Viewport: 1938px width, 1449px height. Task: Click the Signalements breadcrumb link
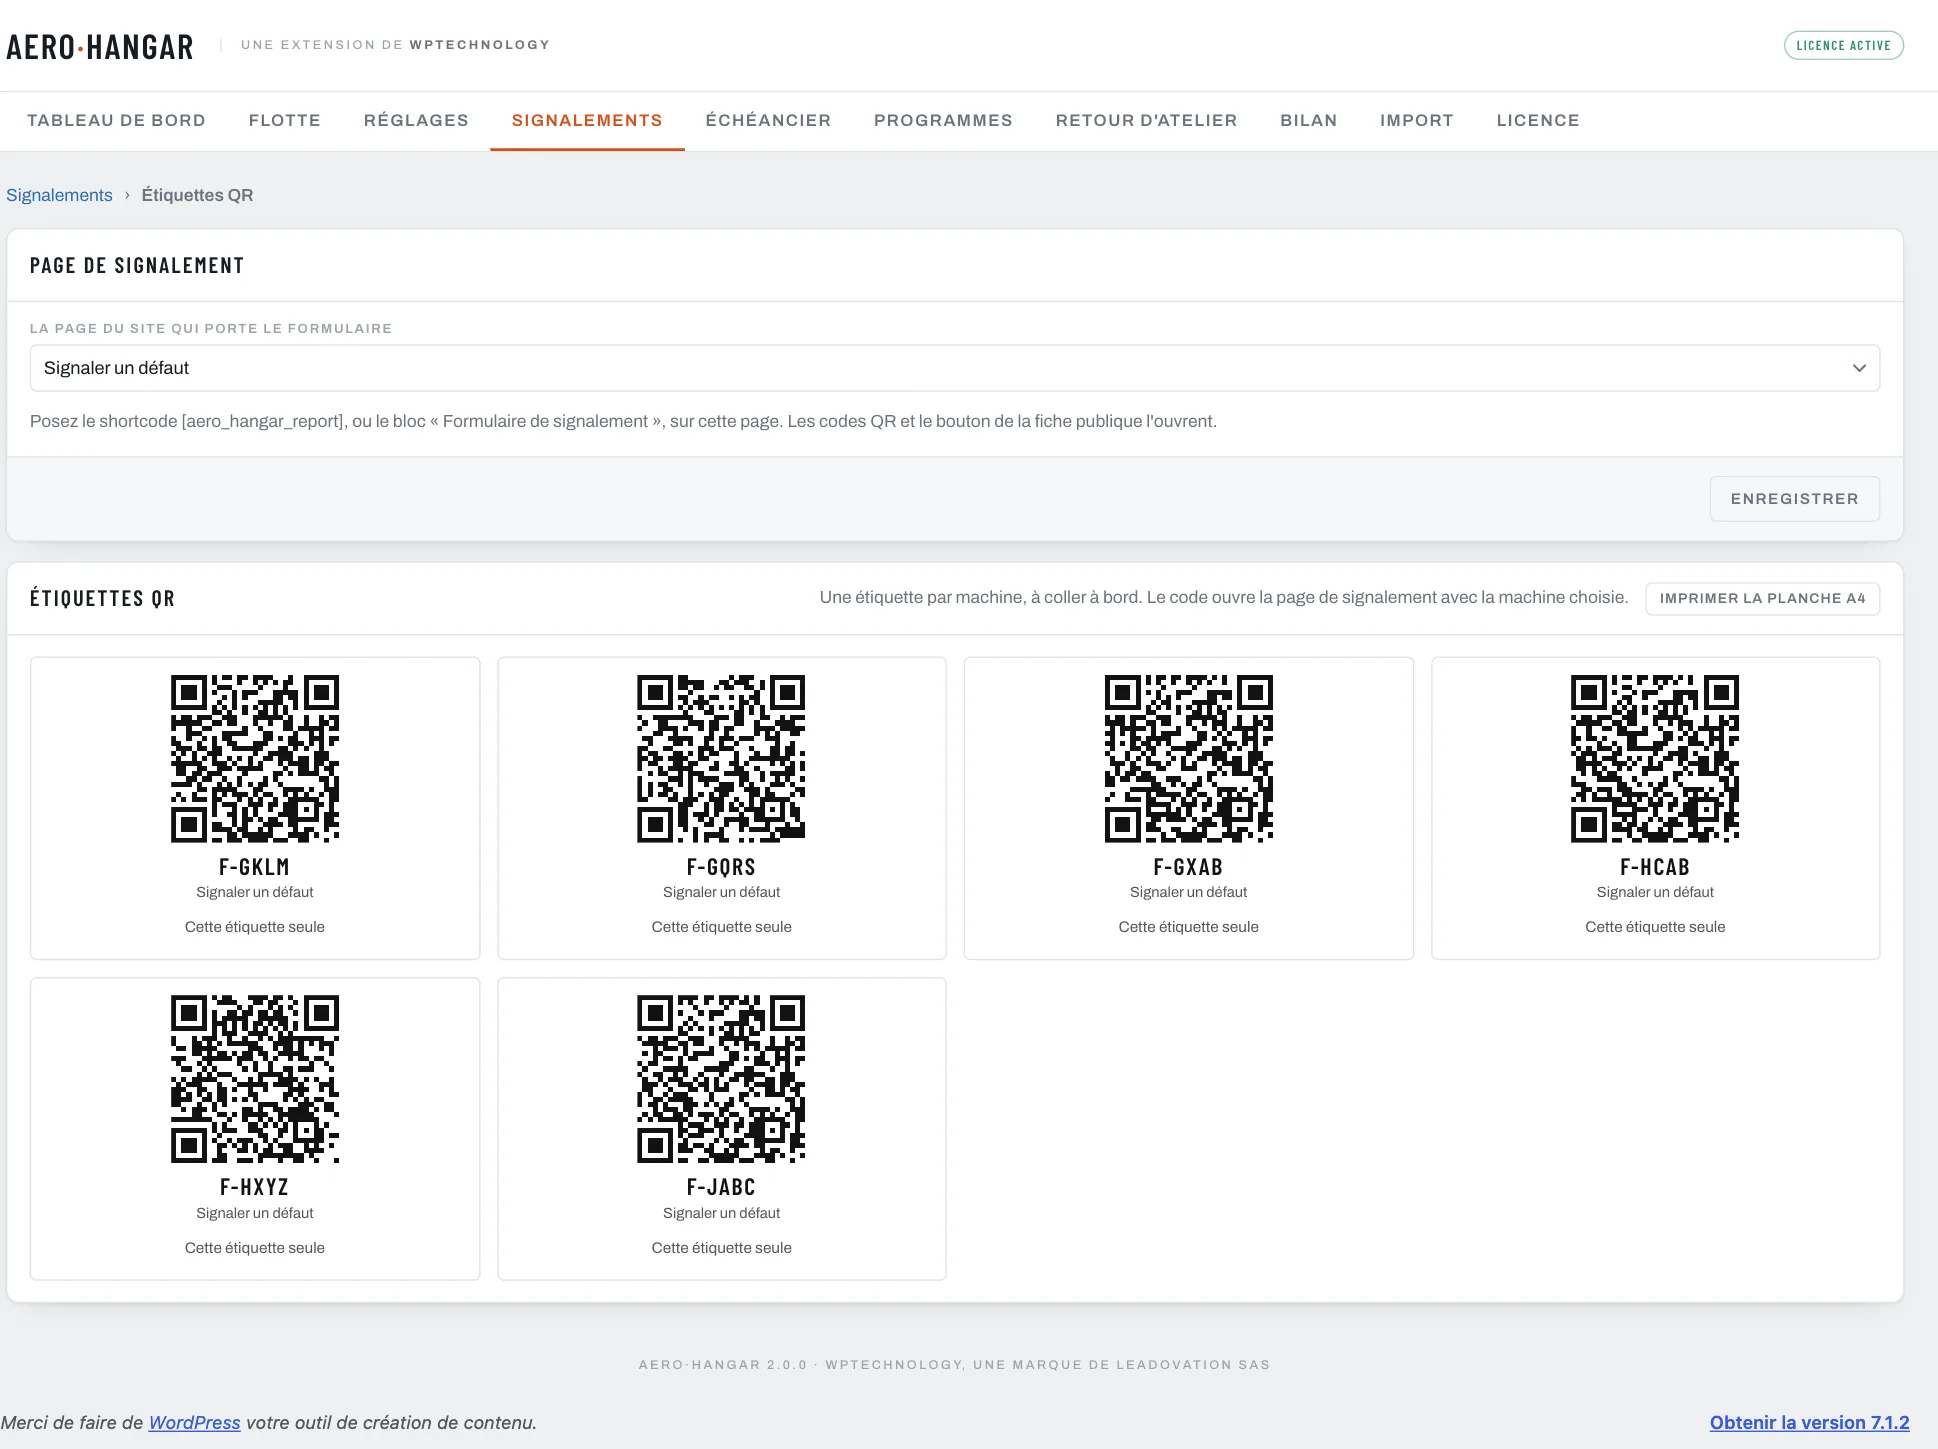pyautogui.click(x=59, y=195)
